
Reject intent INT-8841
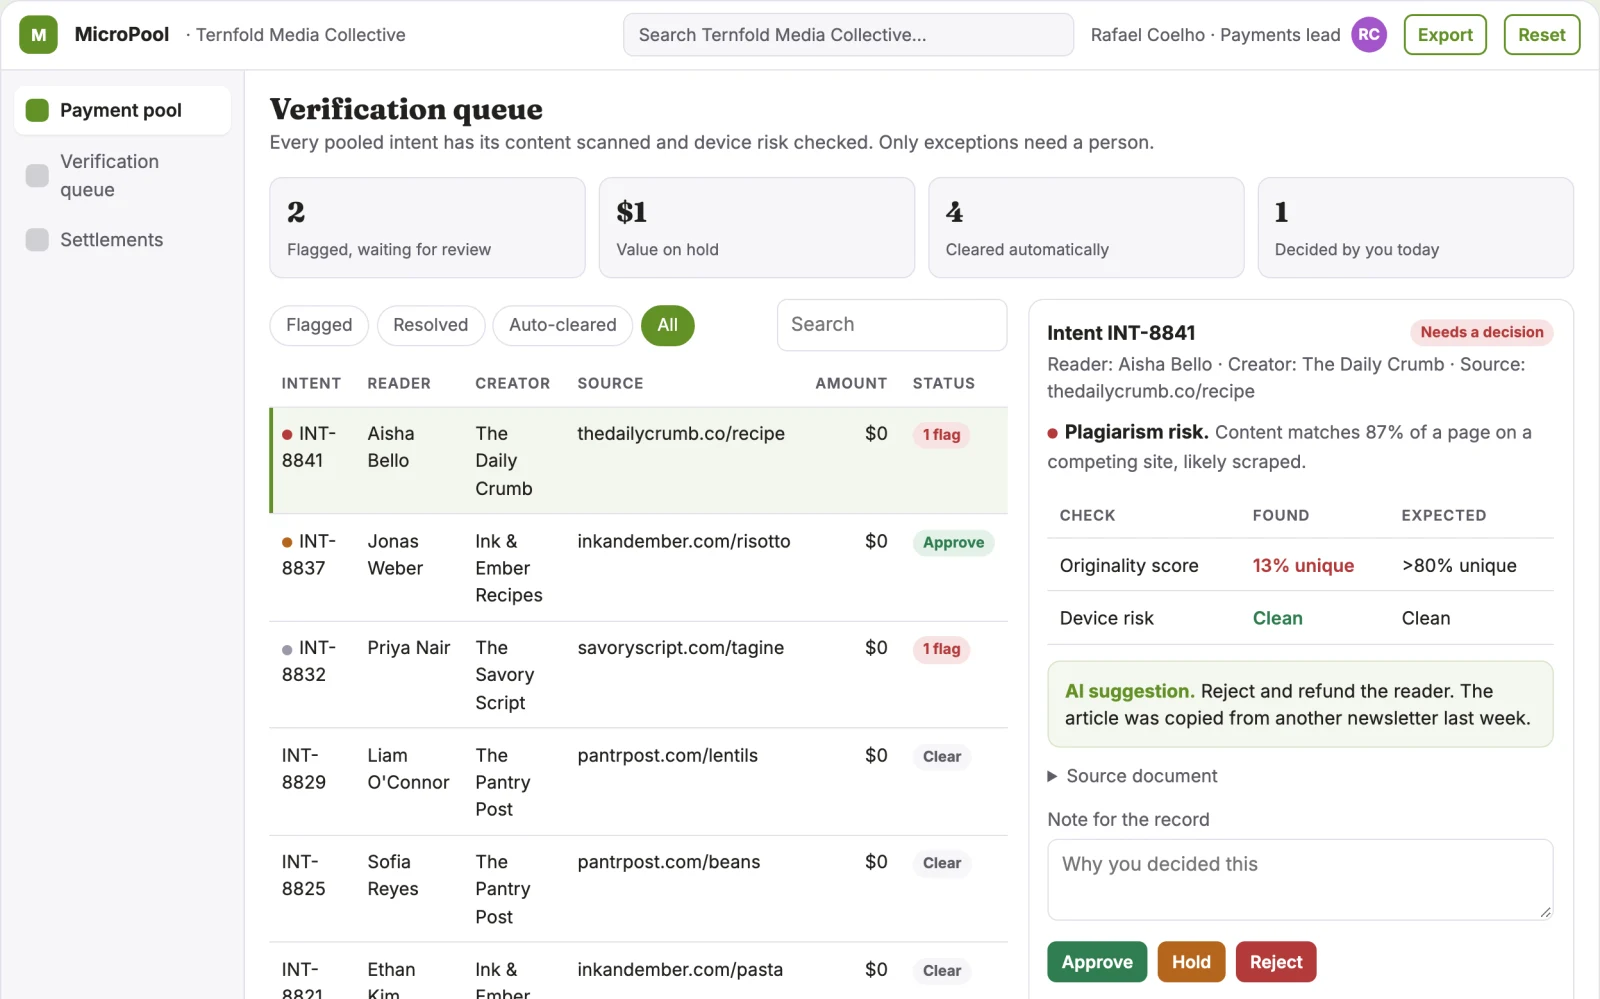coord(1276,962)
